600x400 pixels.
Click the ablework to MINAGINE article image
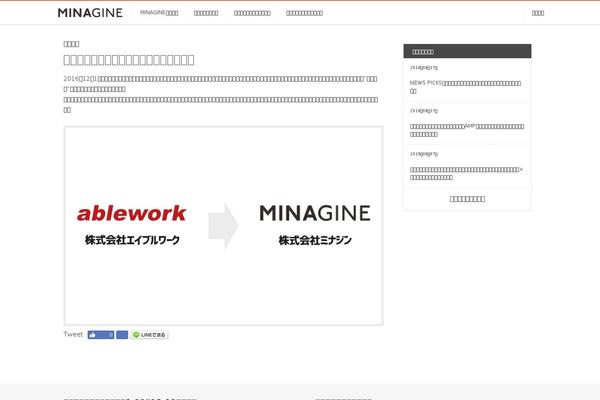pyautogui.click(x=223, y=226)
